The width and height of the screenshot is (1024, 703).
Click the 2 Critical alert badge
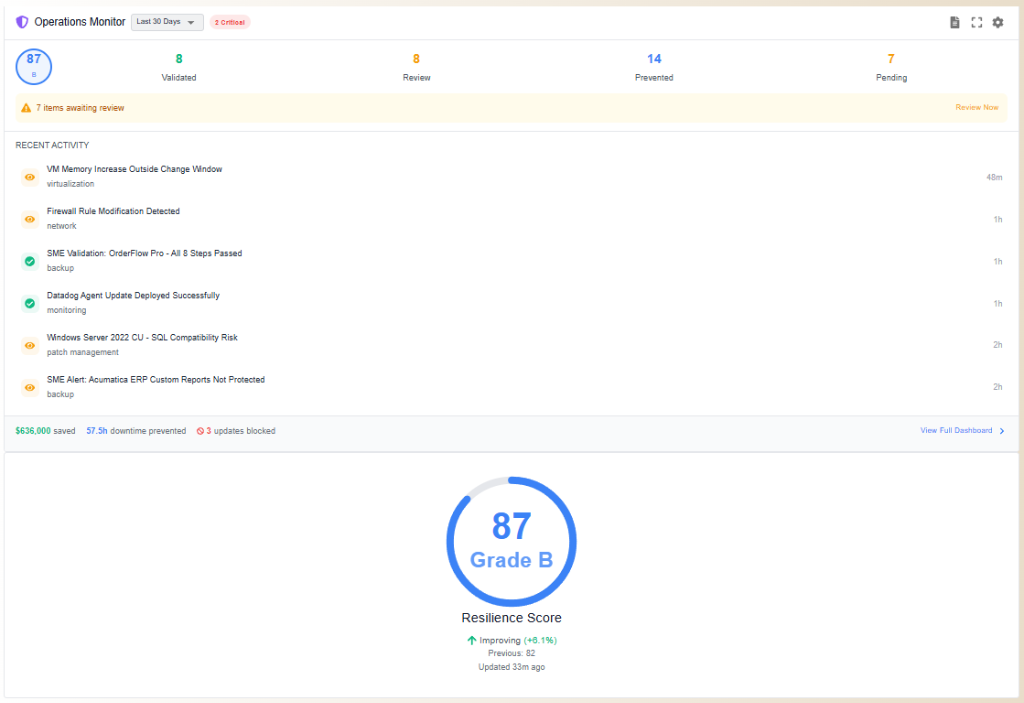(229, 21)
